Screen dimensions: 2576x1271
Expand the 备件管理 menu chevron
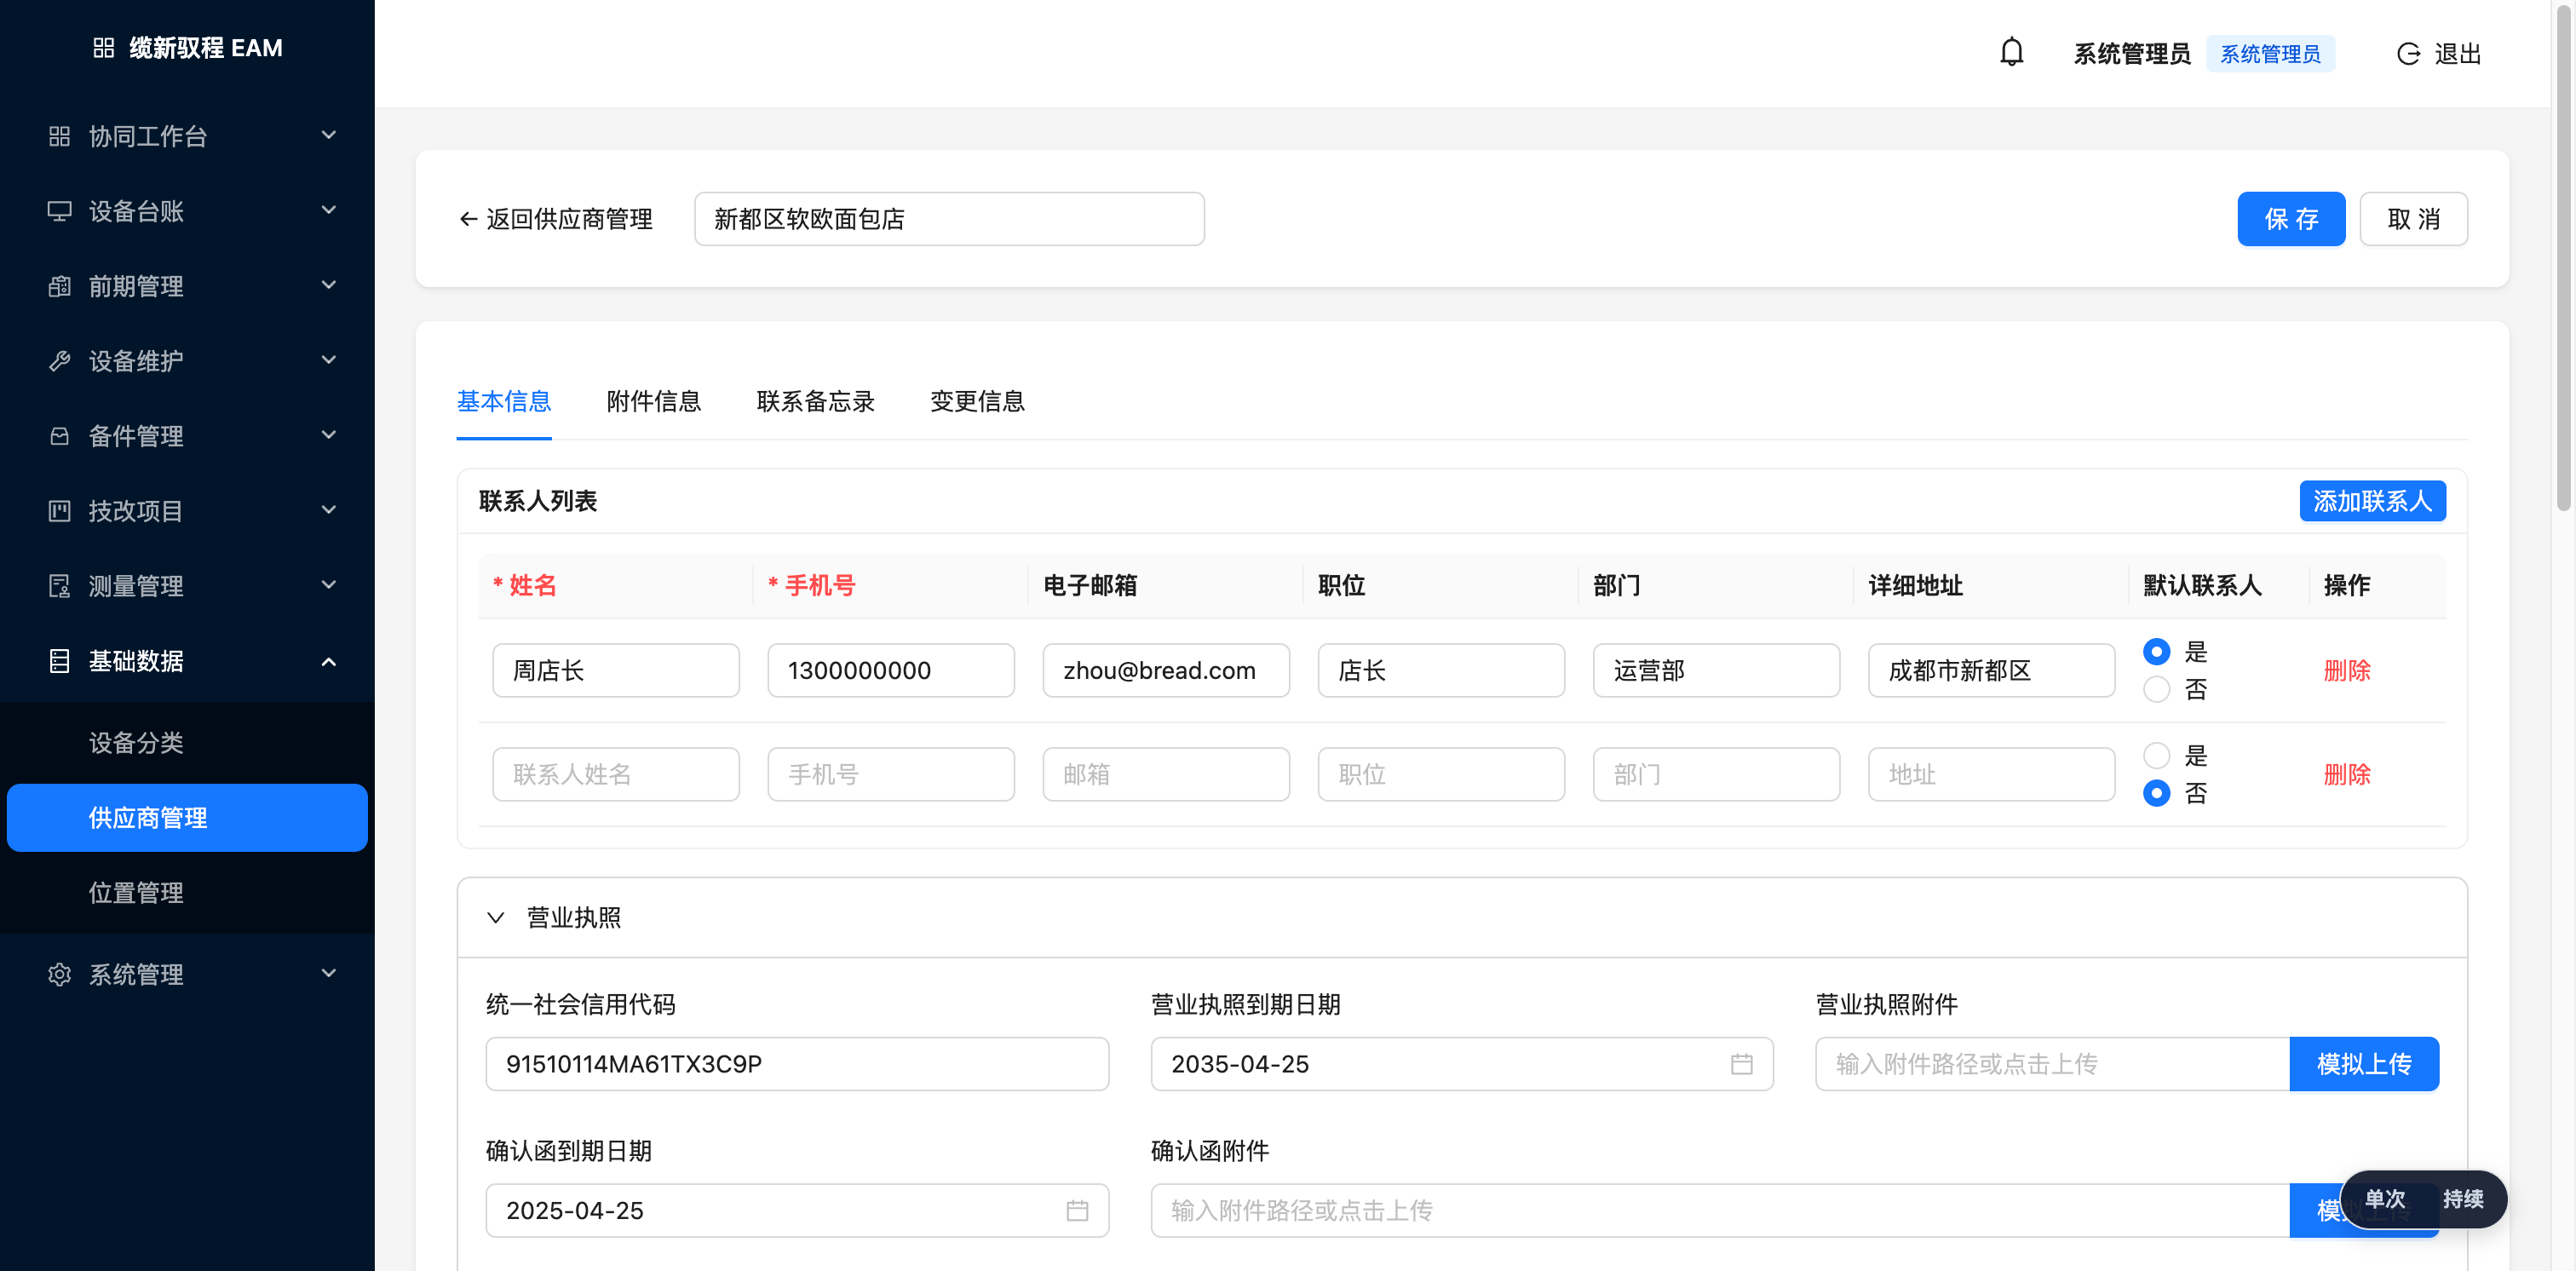(x=328, y=435)
